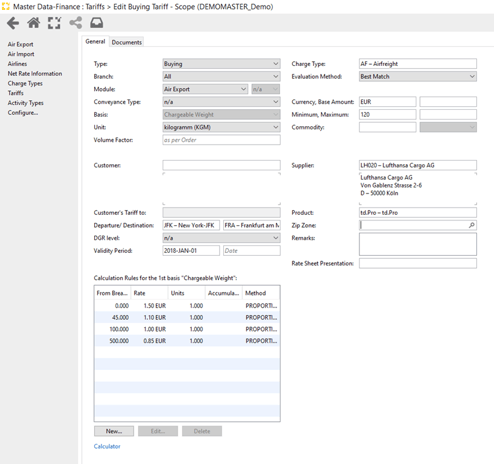This screenshot has width=494, height=464.
Task: Select the rule row with 0.85 EUR
Action: tap(187, 341)
